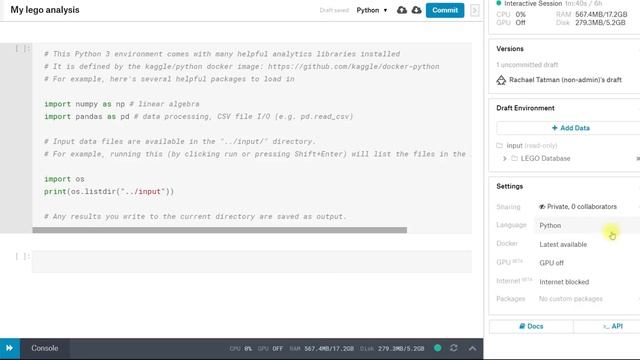The width and height of the screenshot is (640, 360).
Task: Click the bottom bar Disk usage readout
Action: (392, 349)
